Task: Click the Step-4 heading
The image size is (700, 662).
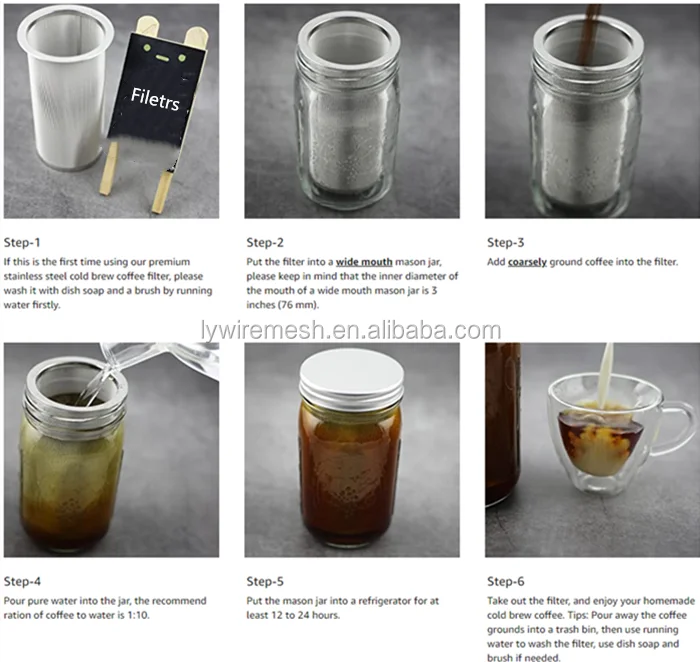Action: pos(22,581)
